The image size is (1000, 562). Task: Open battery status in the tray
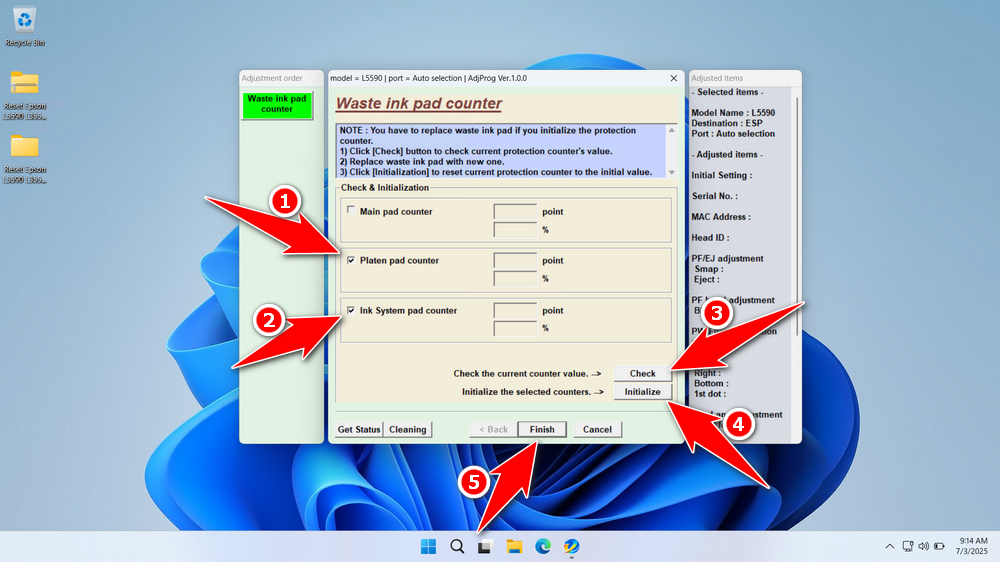939,547
